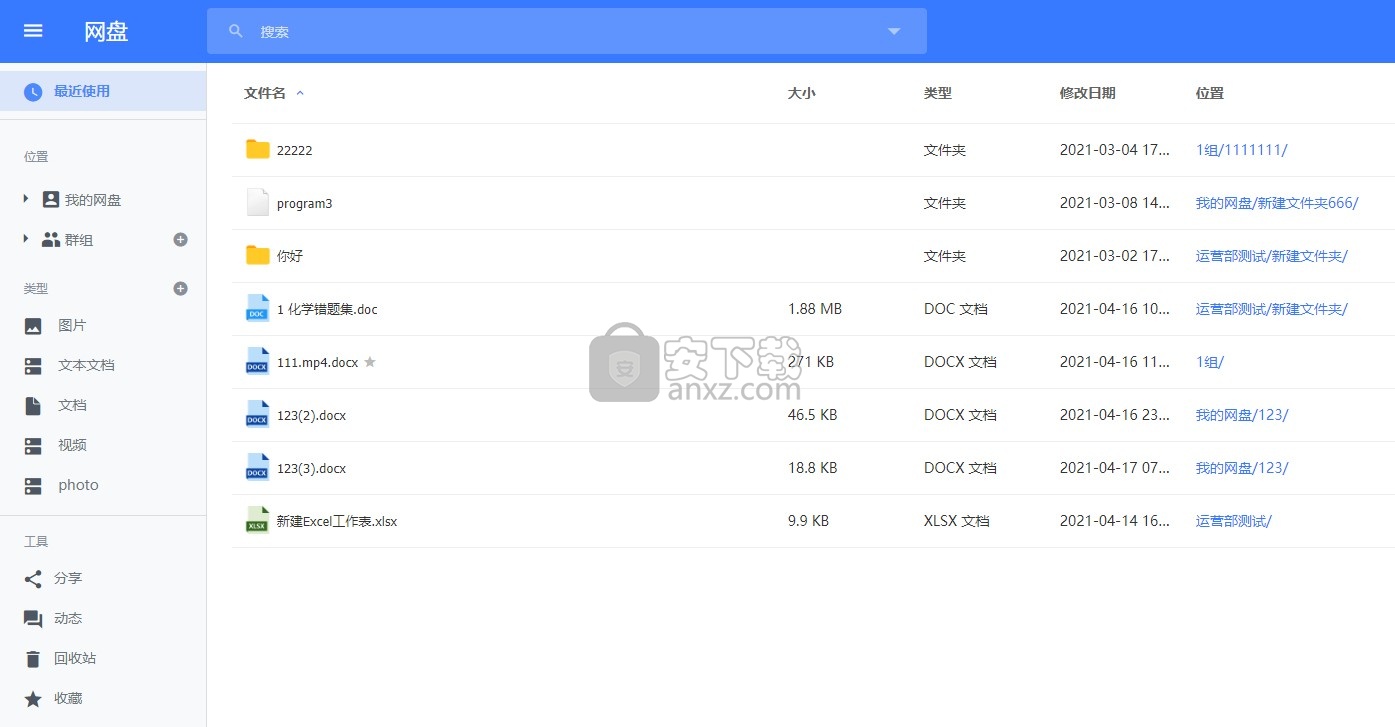This screenshot has width=1395, height=727.
Task: Select the file name 22222
Action: point(295,150)
